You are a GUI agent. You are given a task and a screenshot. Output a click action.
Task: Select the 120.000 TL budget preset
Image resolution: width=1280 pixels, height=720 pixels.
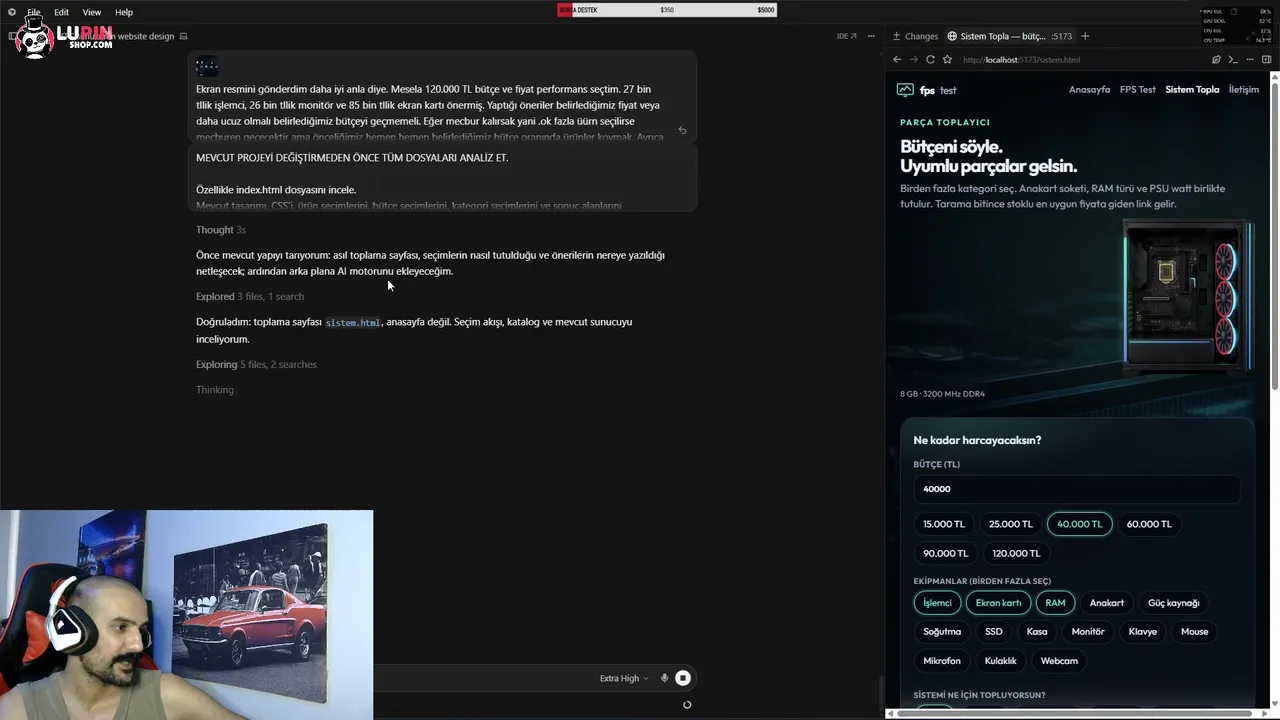click(1016, 553)
